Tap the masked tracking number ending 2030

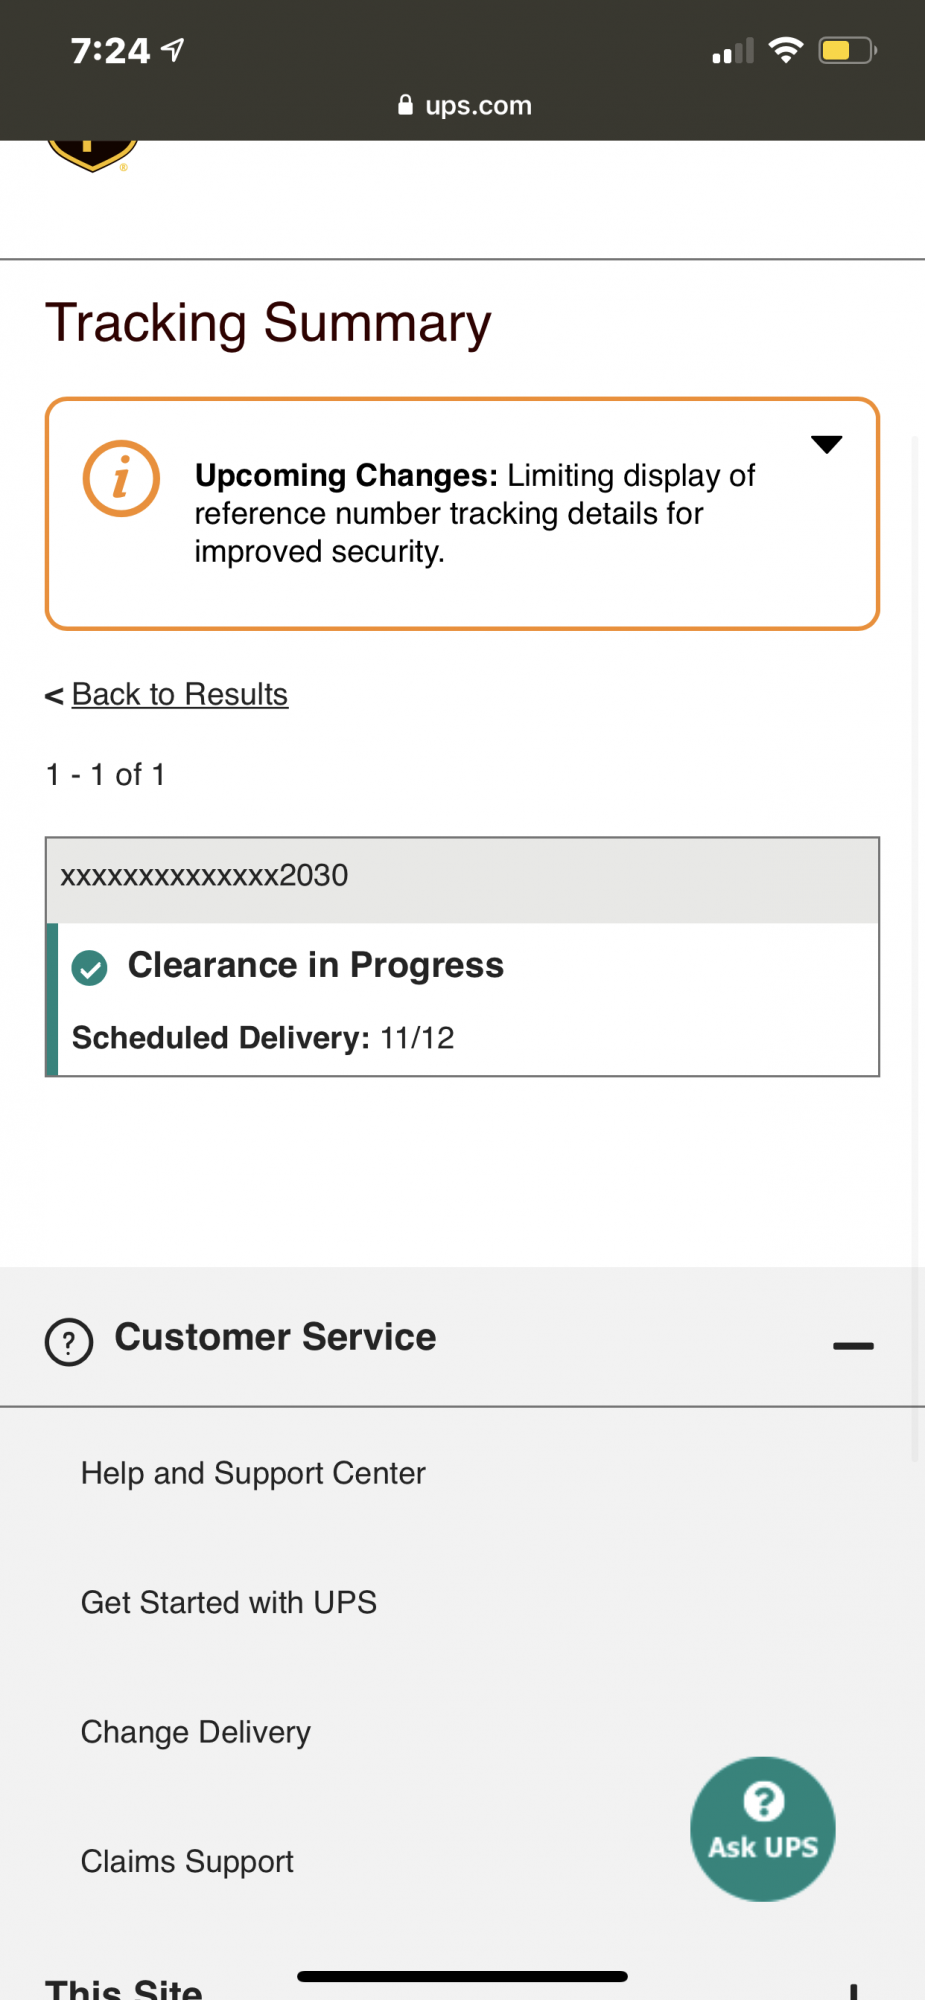click(204, 876)
